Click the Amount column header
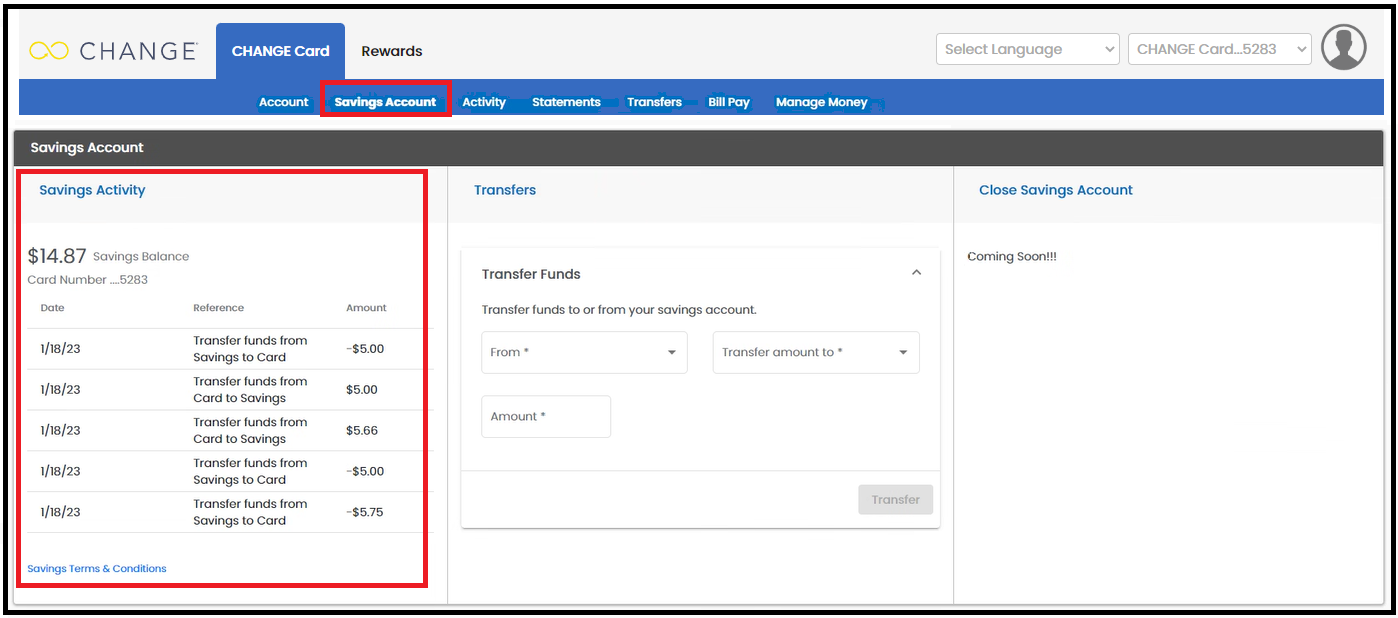Image resolution: width=1398 pixels, height=618 pixels. [x=366, y=308]
